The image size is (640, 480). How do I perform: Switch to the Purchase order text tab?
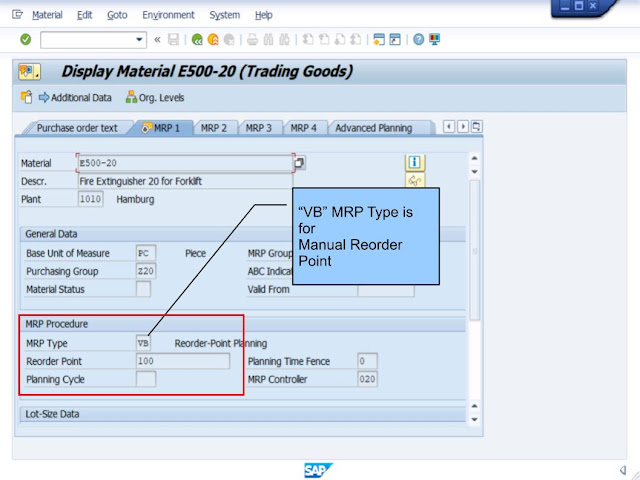tap(77, 128)
